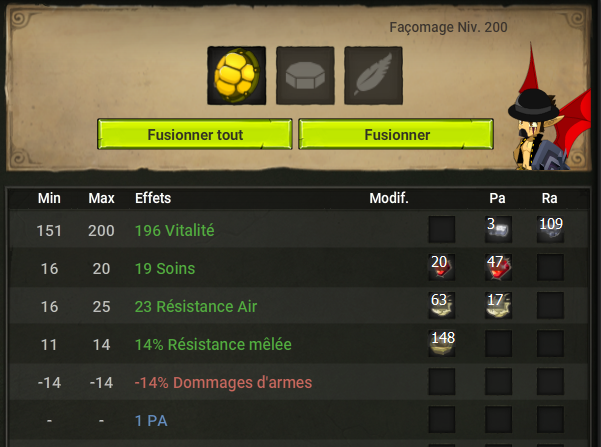This screenshot has width=601, height=447.
Task: Use the Pa Vitalité rune with count 3
Action: (x=498, y=229)
